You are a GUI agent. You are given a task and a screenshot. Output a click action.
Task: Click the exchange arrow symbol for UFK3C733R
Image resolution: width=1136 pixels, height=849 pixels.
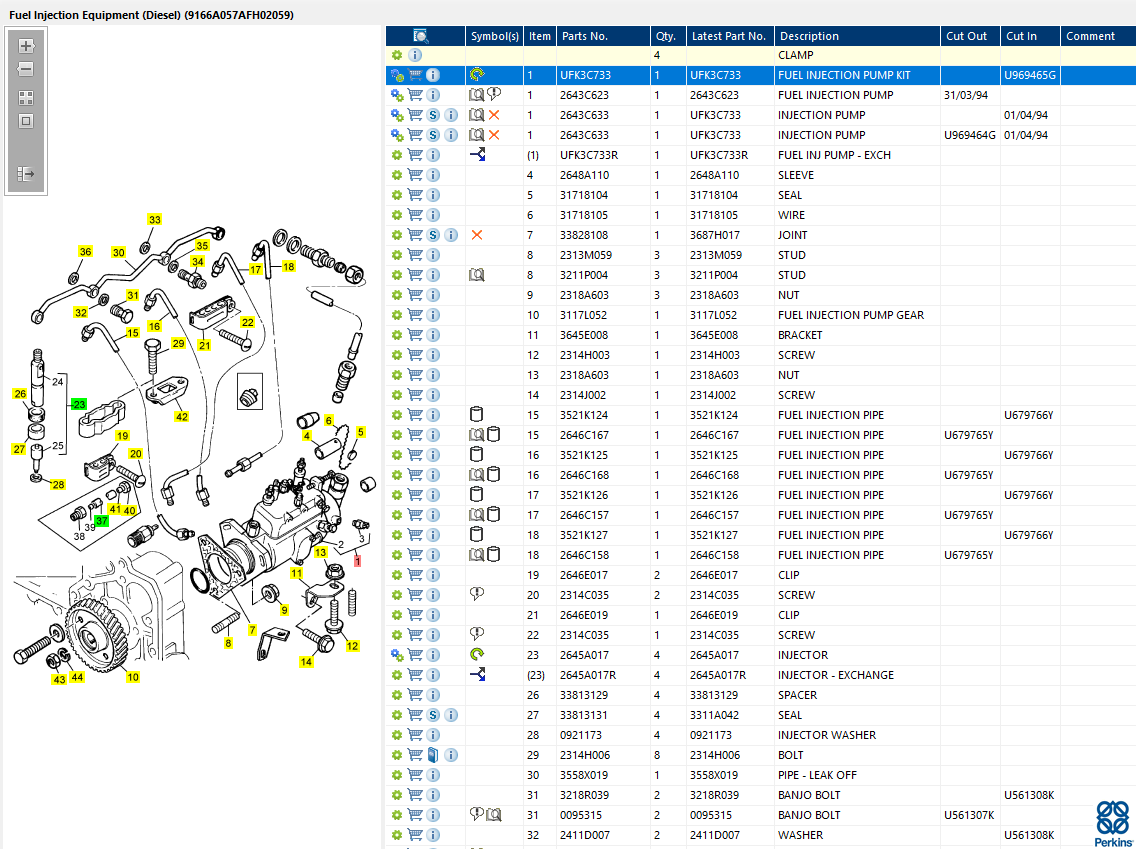[477, 154]
